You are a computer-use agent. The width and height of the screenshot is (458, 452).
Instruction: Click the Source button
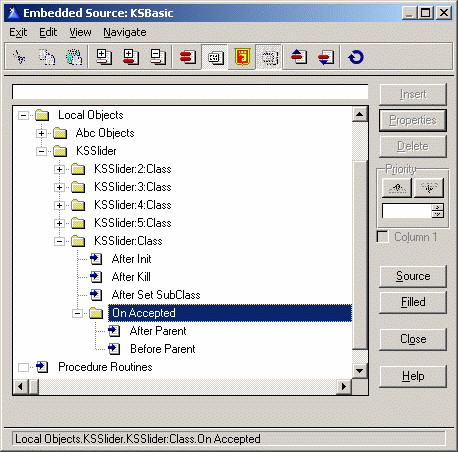pos(413,276)
